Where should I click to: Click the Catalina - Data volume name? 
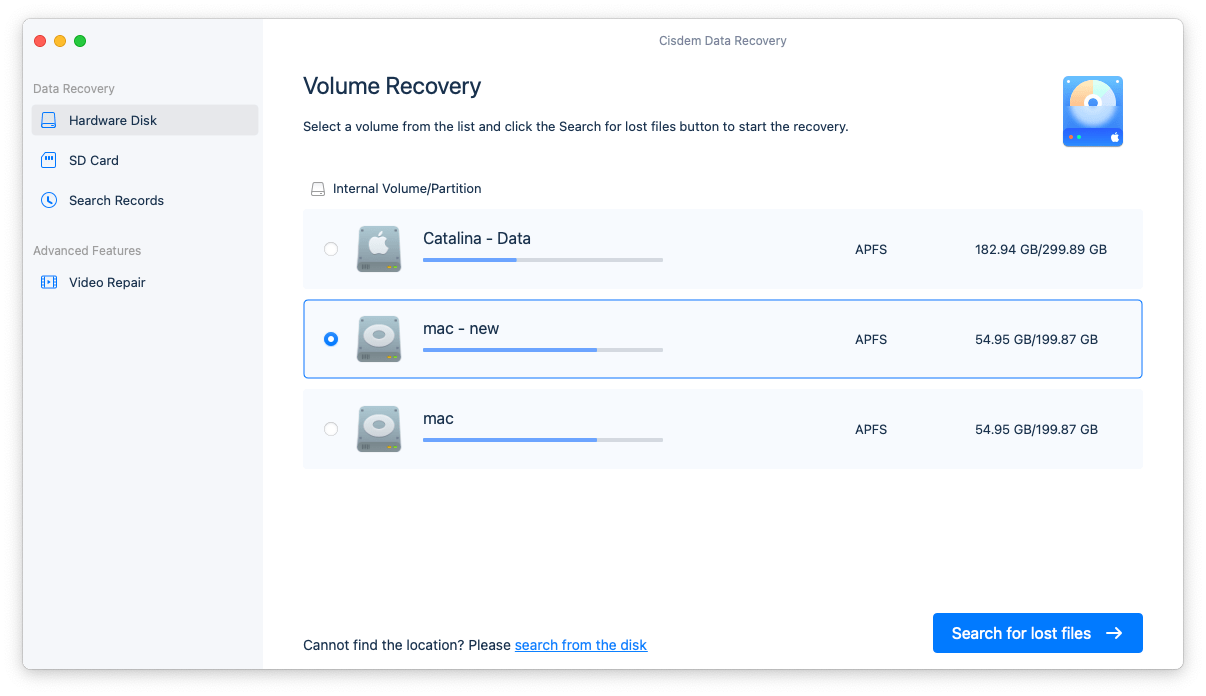(477, 238)
